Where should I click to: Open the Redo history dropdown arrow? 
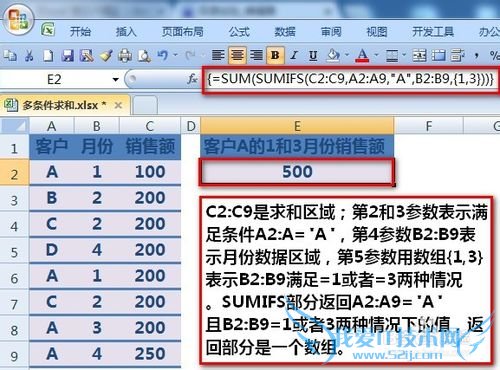(203, 55)
